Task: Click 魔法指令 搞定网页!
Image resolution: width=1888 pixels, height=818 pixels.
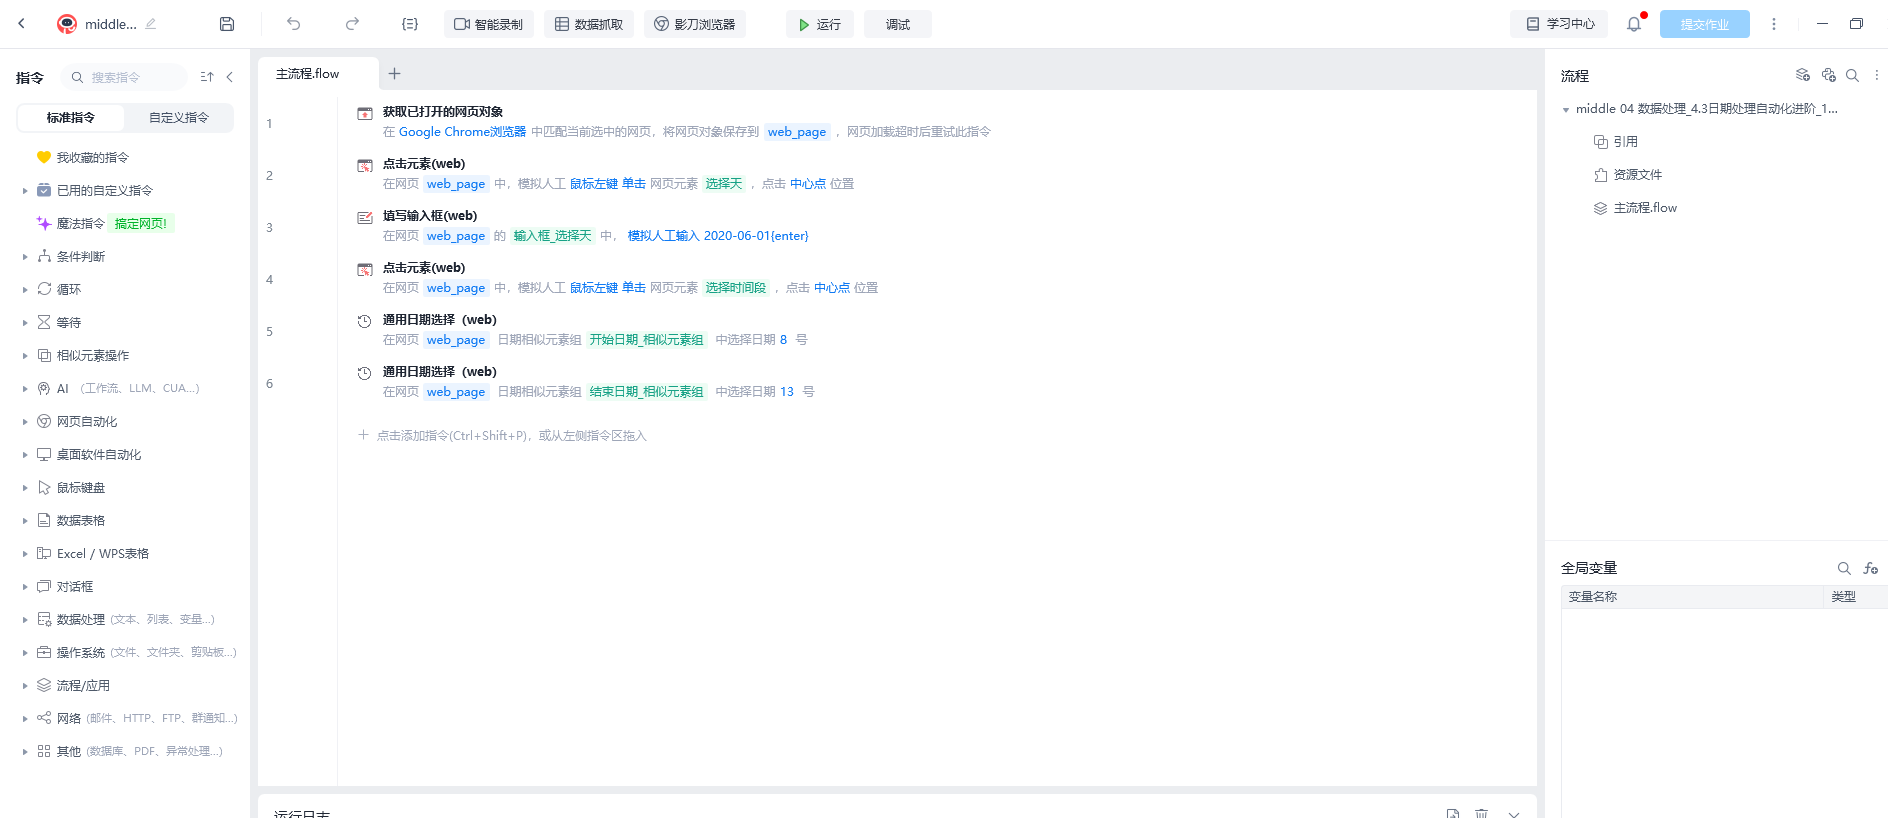Action: (105, 224)
